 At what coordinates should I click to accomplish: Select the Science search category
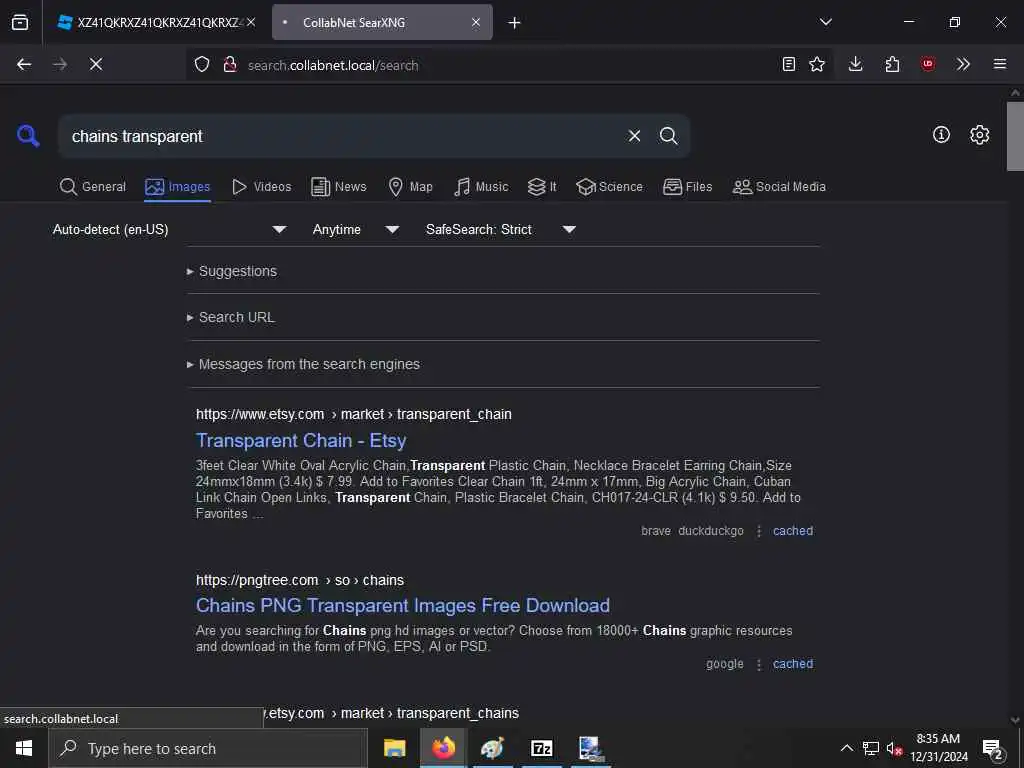click(609, 187)
